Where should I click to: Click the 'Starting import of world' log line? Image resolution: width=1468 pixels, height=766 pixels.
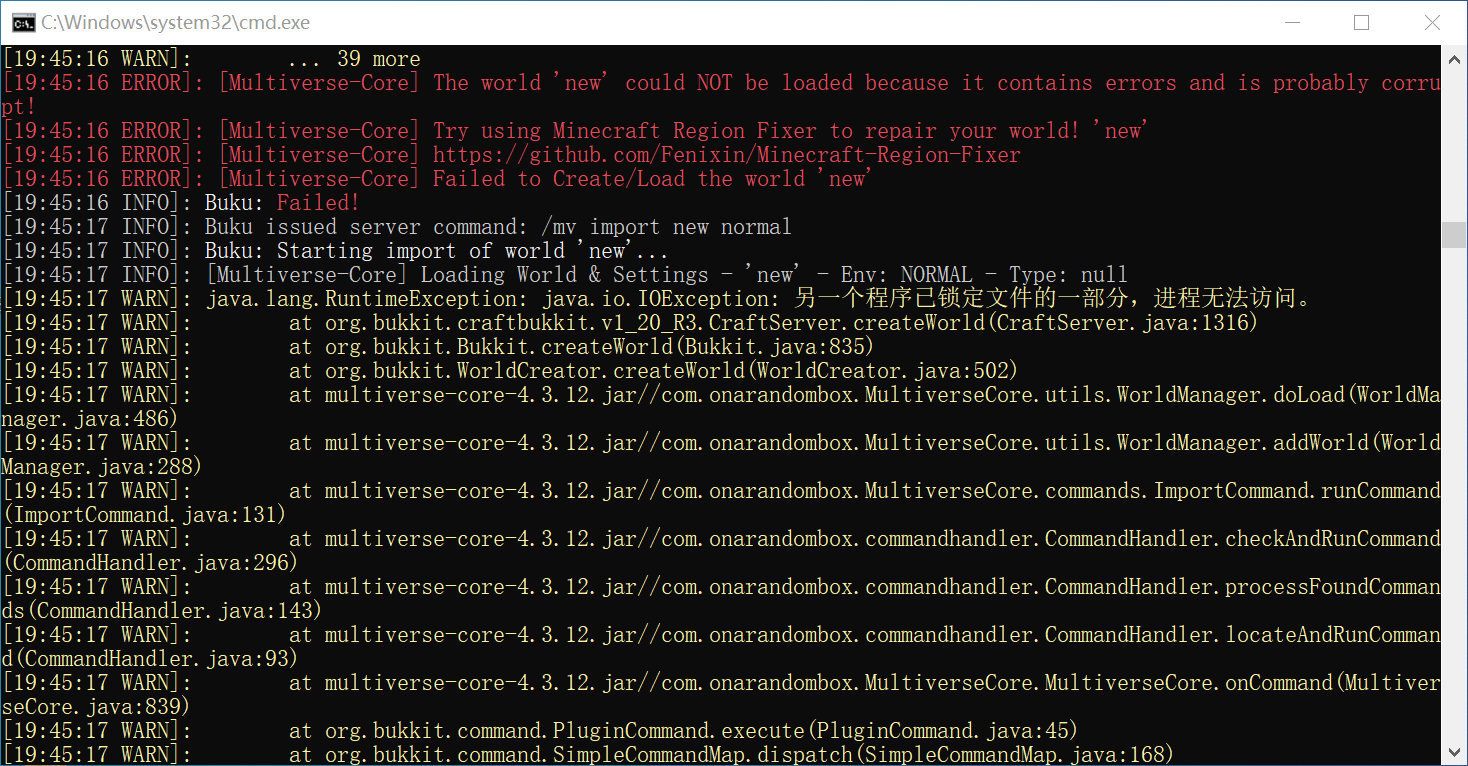(x=436, y=251)
